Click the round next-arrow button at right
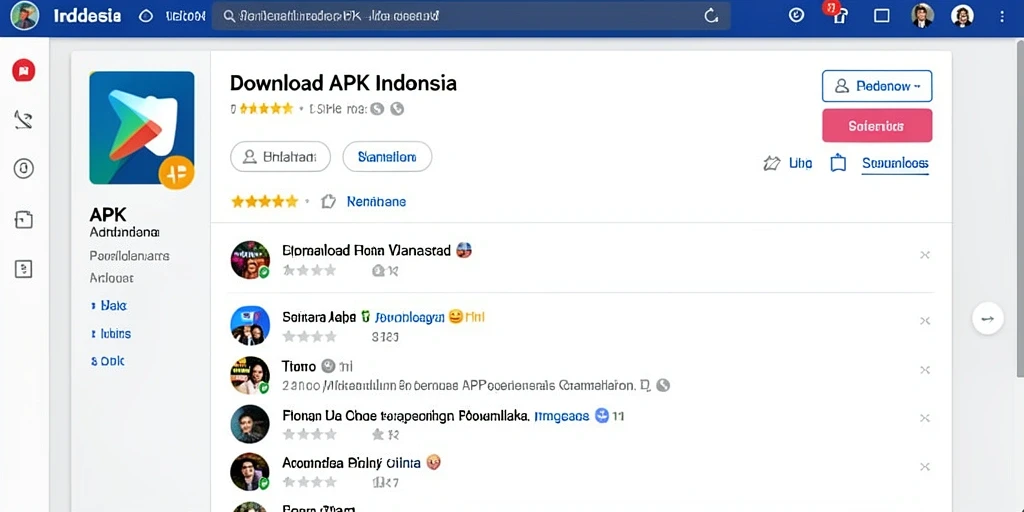This screenshot has height=512, width=1024. coord(988,319)
